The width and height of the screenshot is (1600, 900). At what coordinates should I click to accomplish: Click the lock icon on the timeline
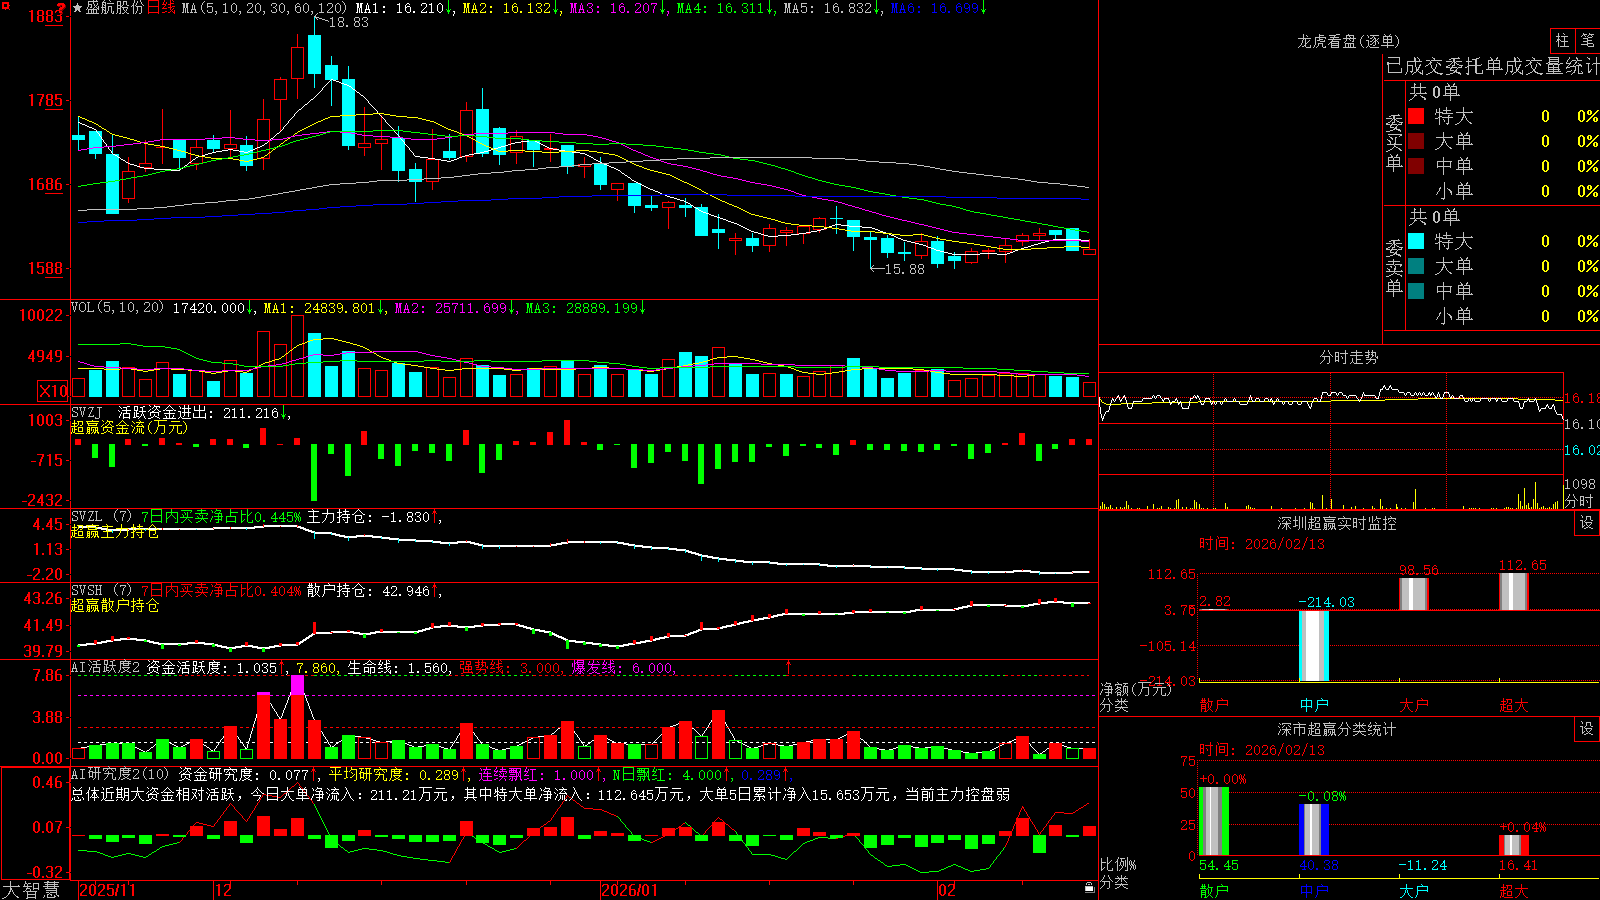click(x=1090, y=888)
